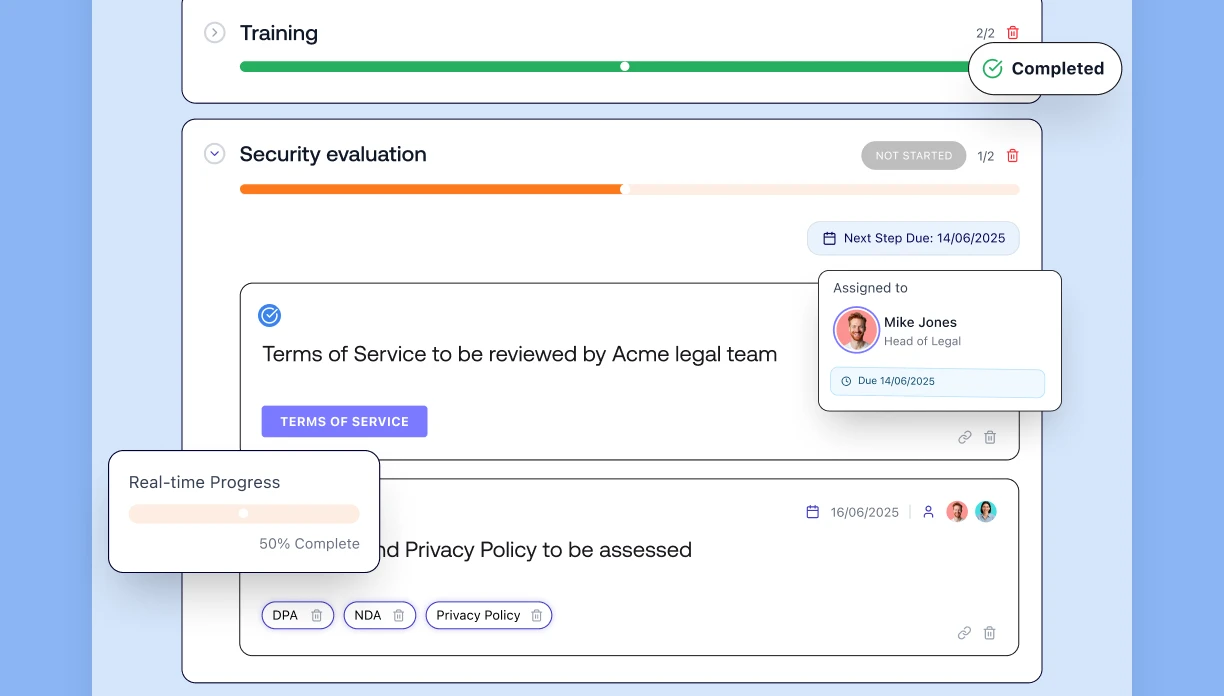Click the green check icon in Completed badge
The image size is (1224, 696).
click(993, 69)
